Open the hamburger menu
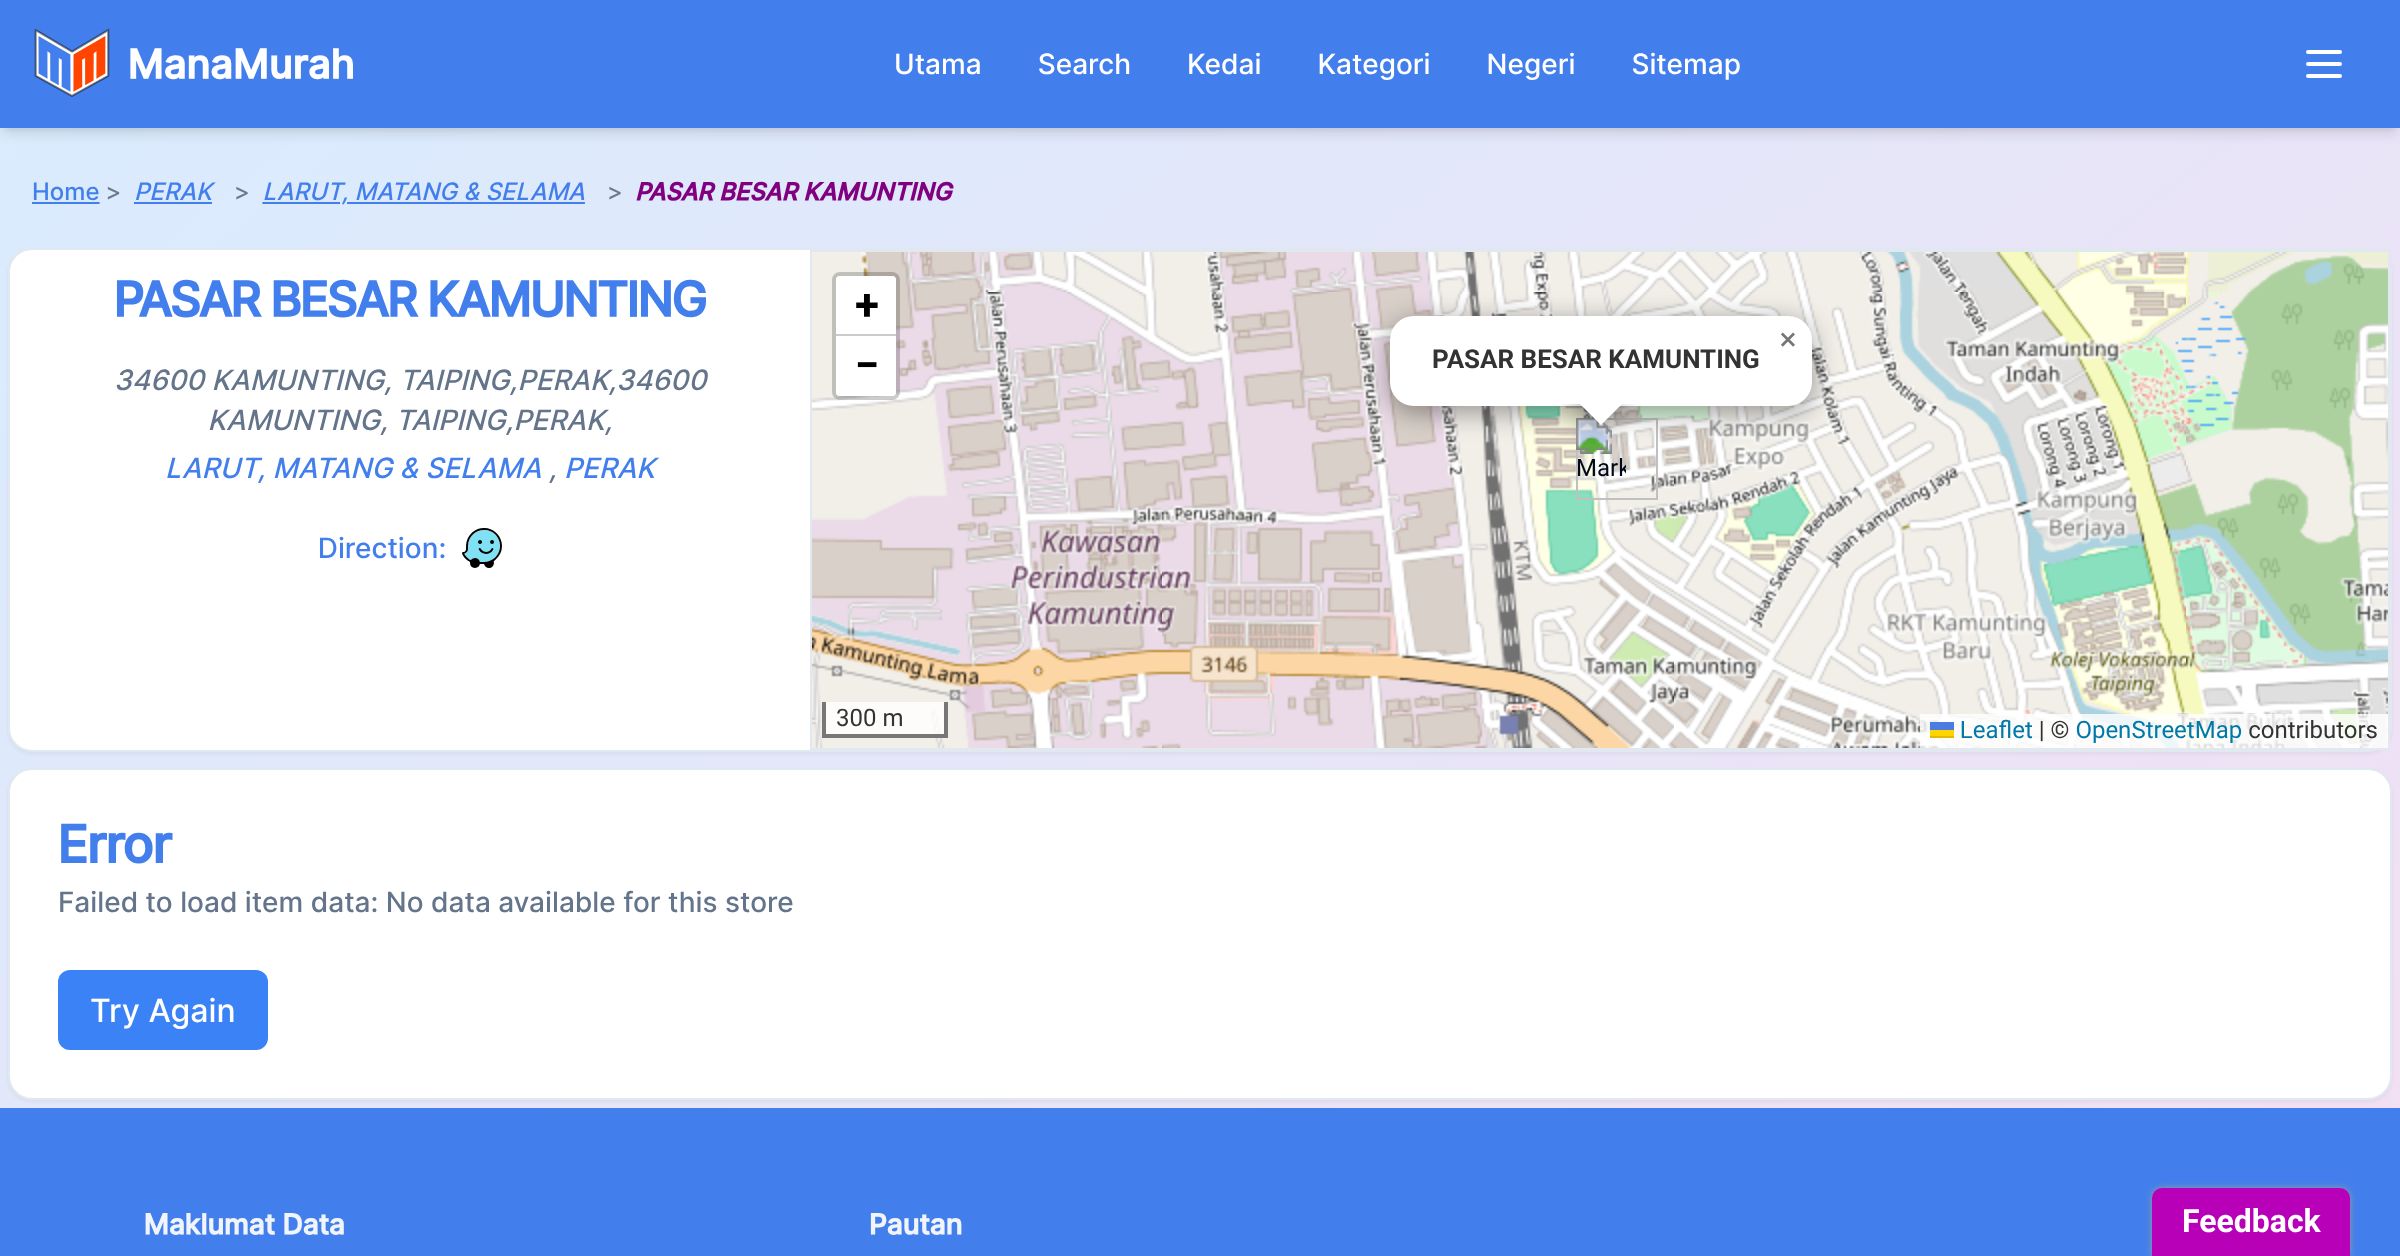This screenshot has height=1256, width=2400. coord(2323,64)
